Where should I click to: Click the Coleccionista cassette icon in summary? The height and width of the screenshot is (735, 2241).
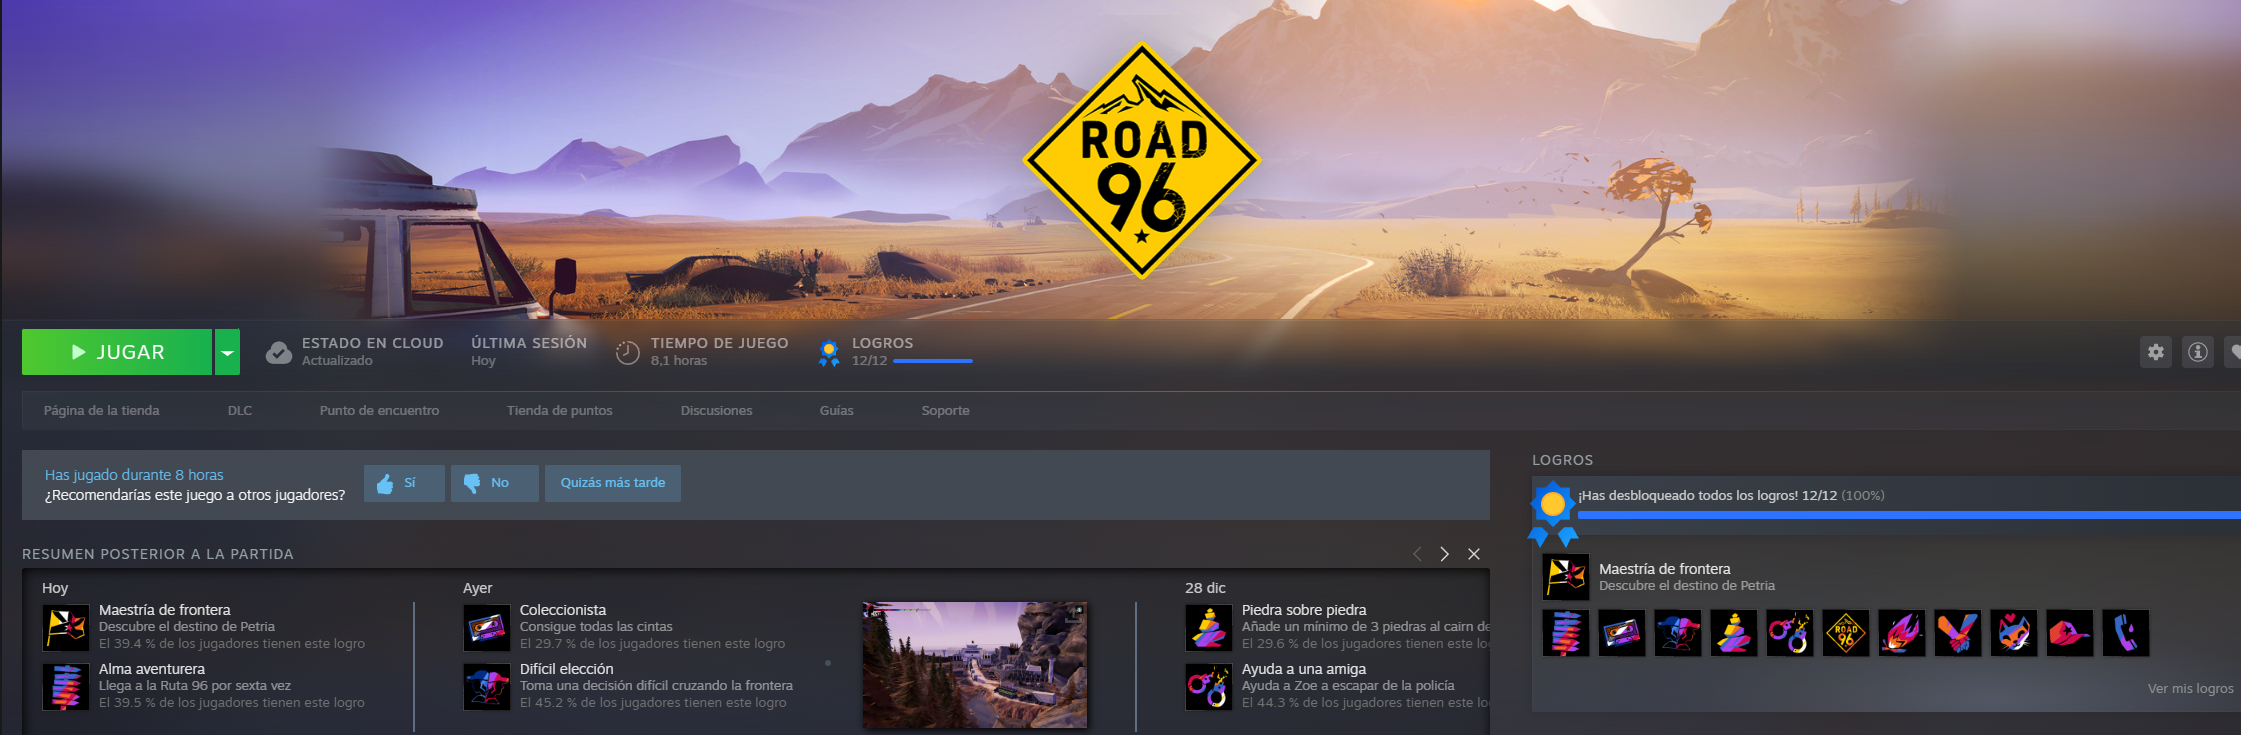(487, 628)
